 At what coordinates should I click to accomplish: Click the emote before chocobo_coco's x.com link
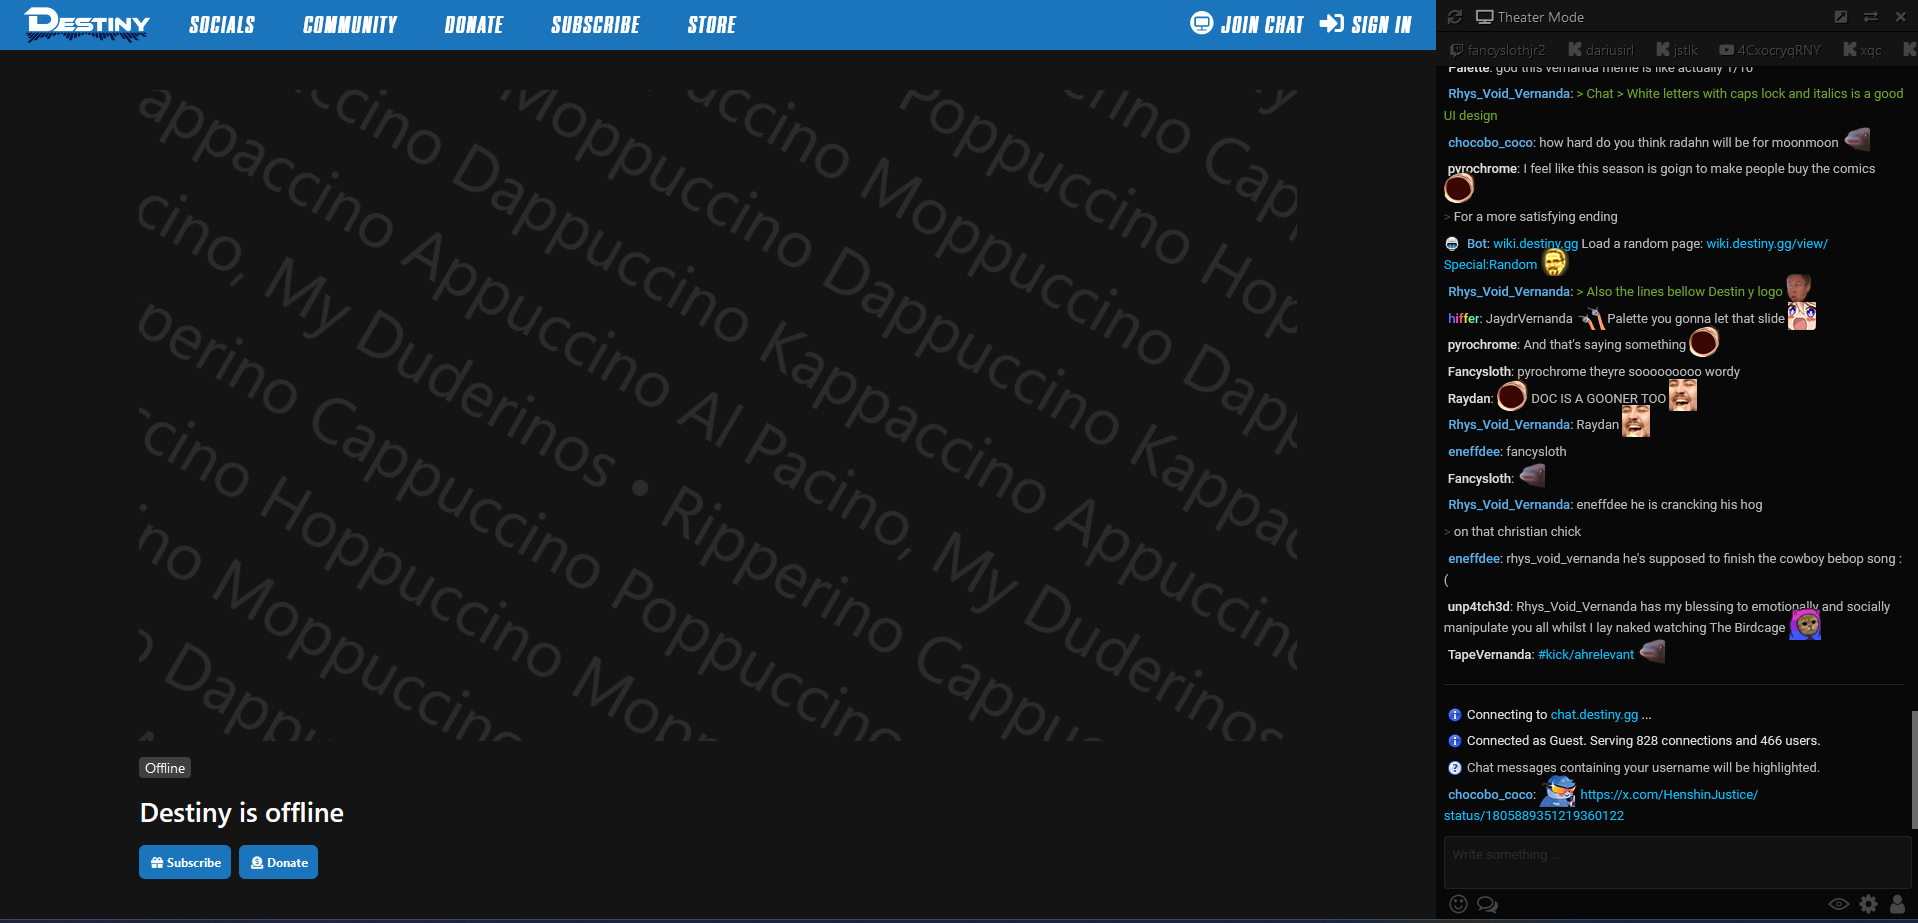click(x=1558, y=791)
